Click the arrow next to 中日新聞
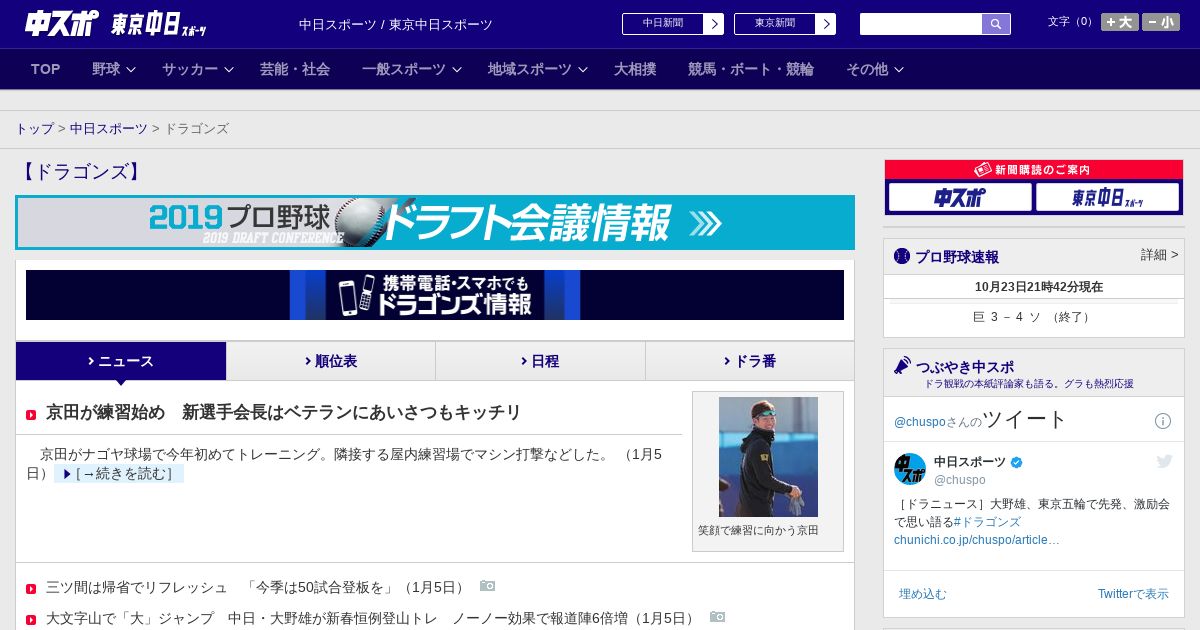Image resolution: width=1200 pixels, height=630 pixels. coord(714,24)
